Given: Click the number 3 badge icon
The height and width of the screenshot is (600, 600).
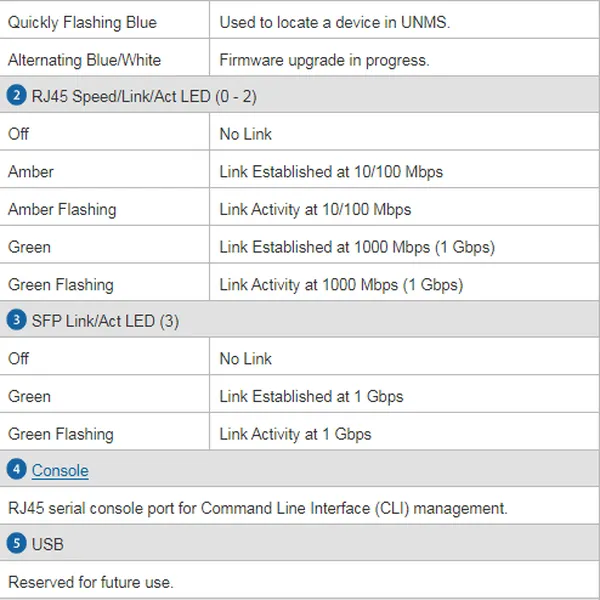Looking at the screenshot, I should (16, 321).
